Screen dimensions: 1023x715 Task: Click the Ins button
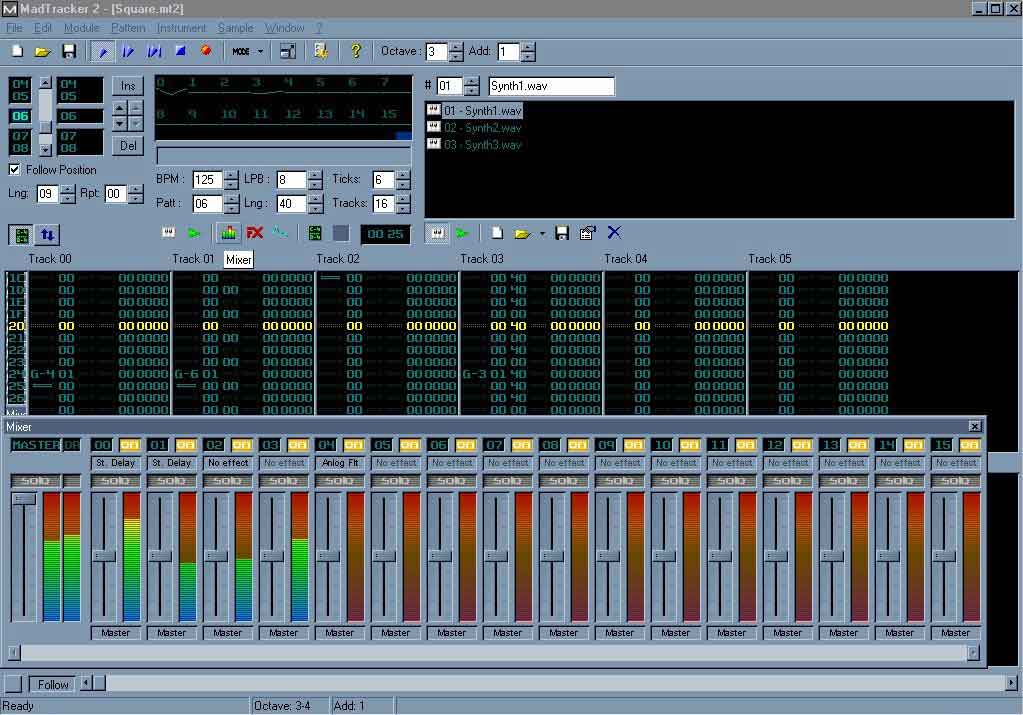pyautogui.click(x=128, y=86)
